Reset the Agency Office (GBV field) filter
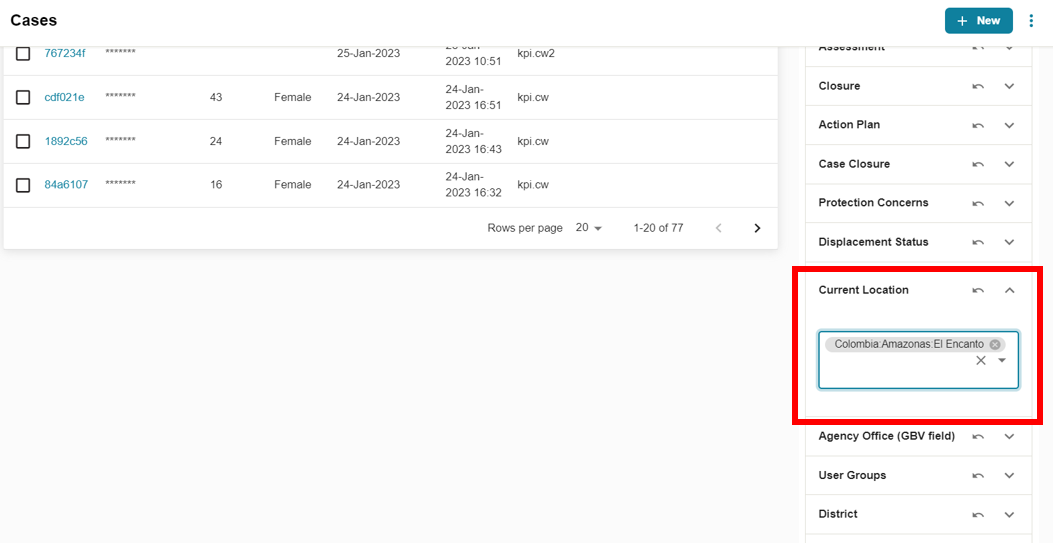 point(978,436)
